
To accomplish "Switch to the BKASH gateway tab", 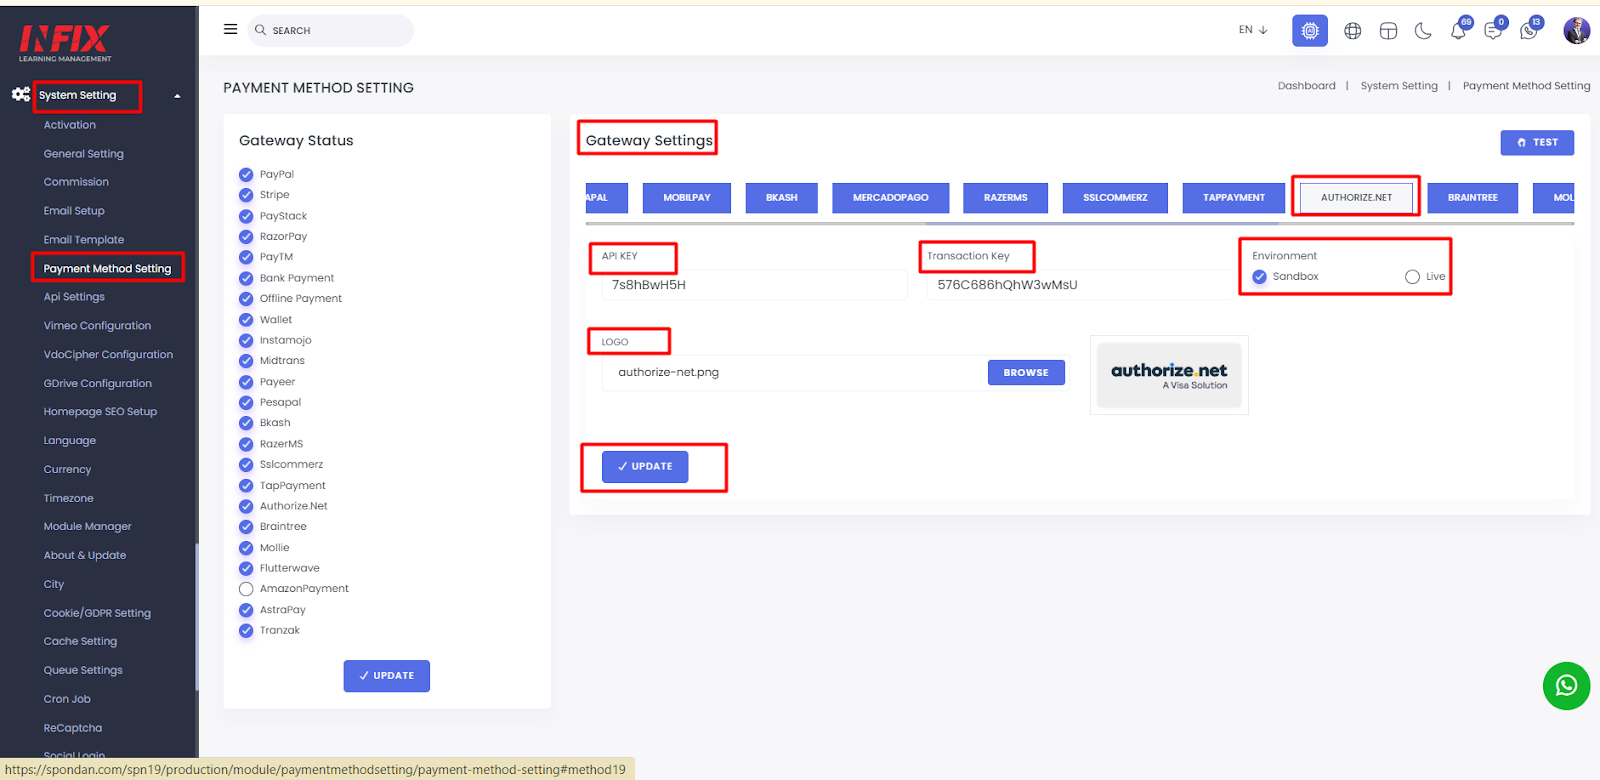I will tap(782, 198).
